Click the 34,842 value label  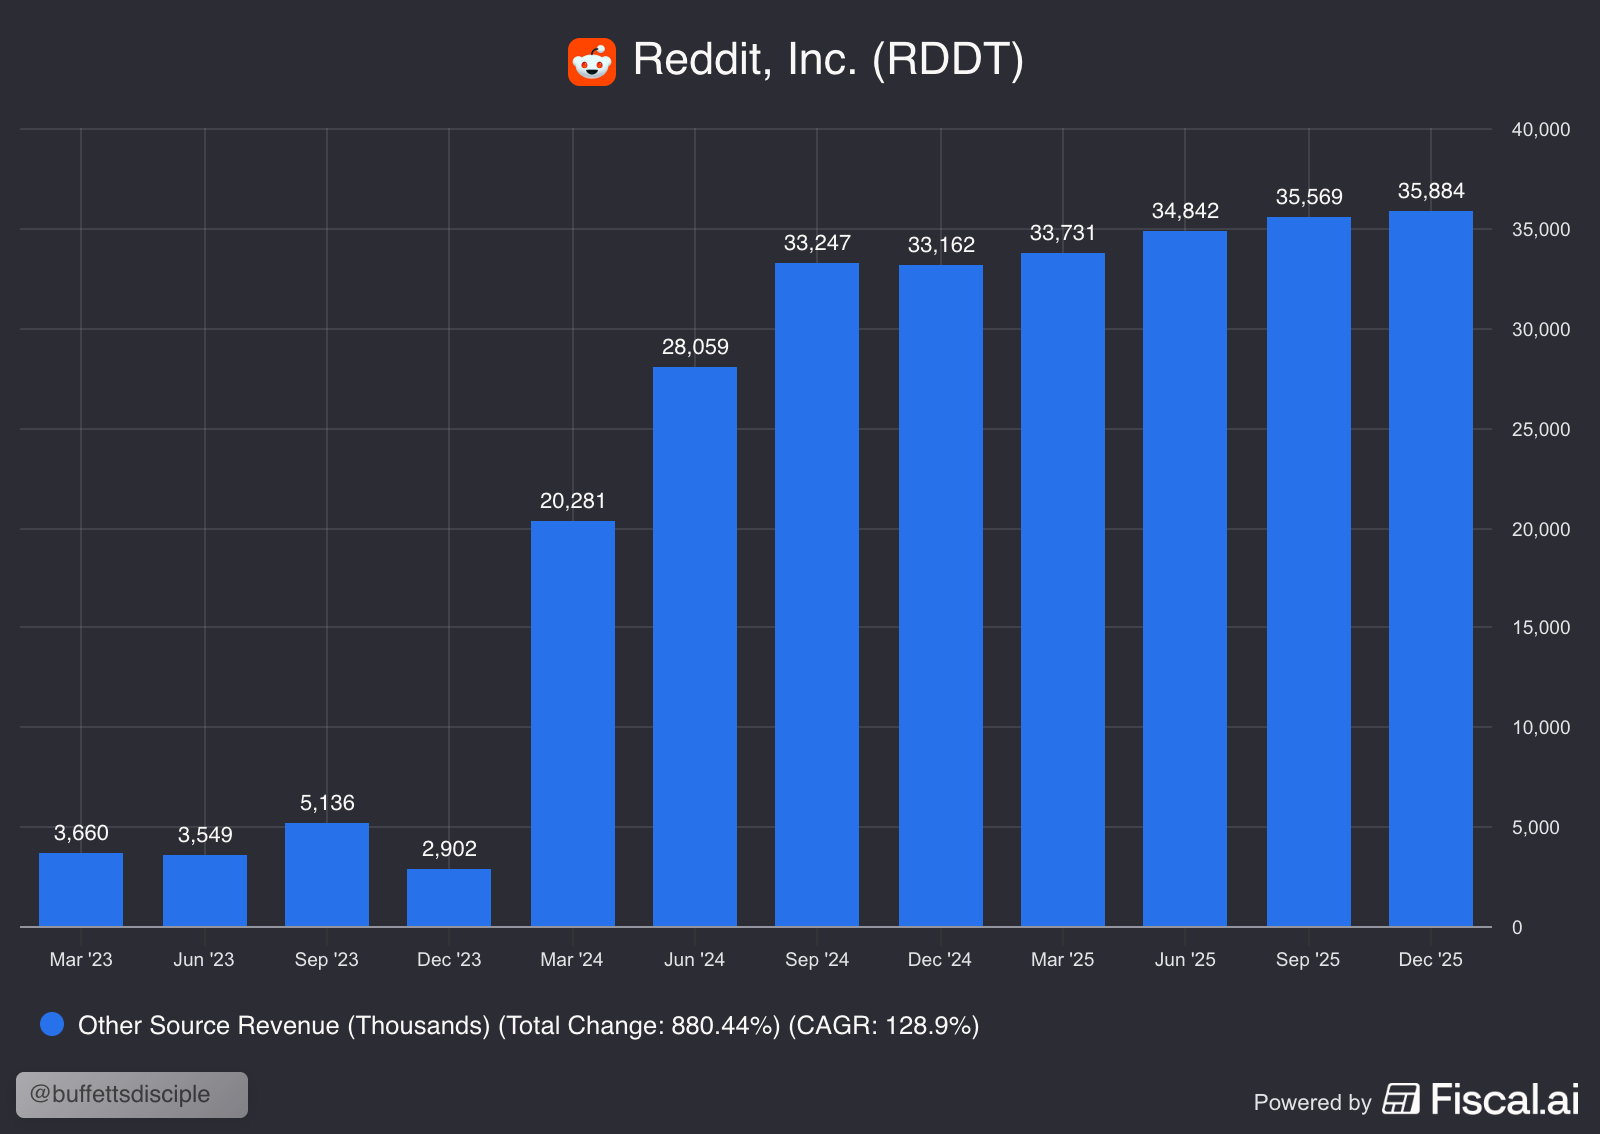pyautogui.click(x=1185, y=211)
